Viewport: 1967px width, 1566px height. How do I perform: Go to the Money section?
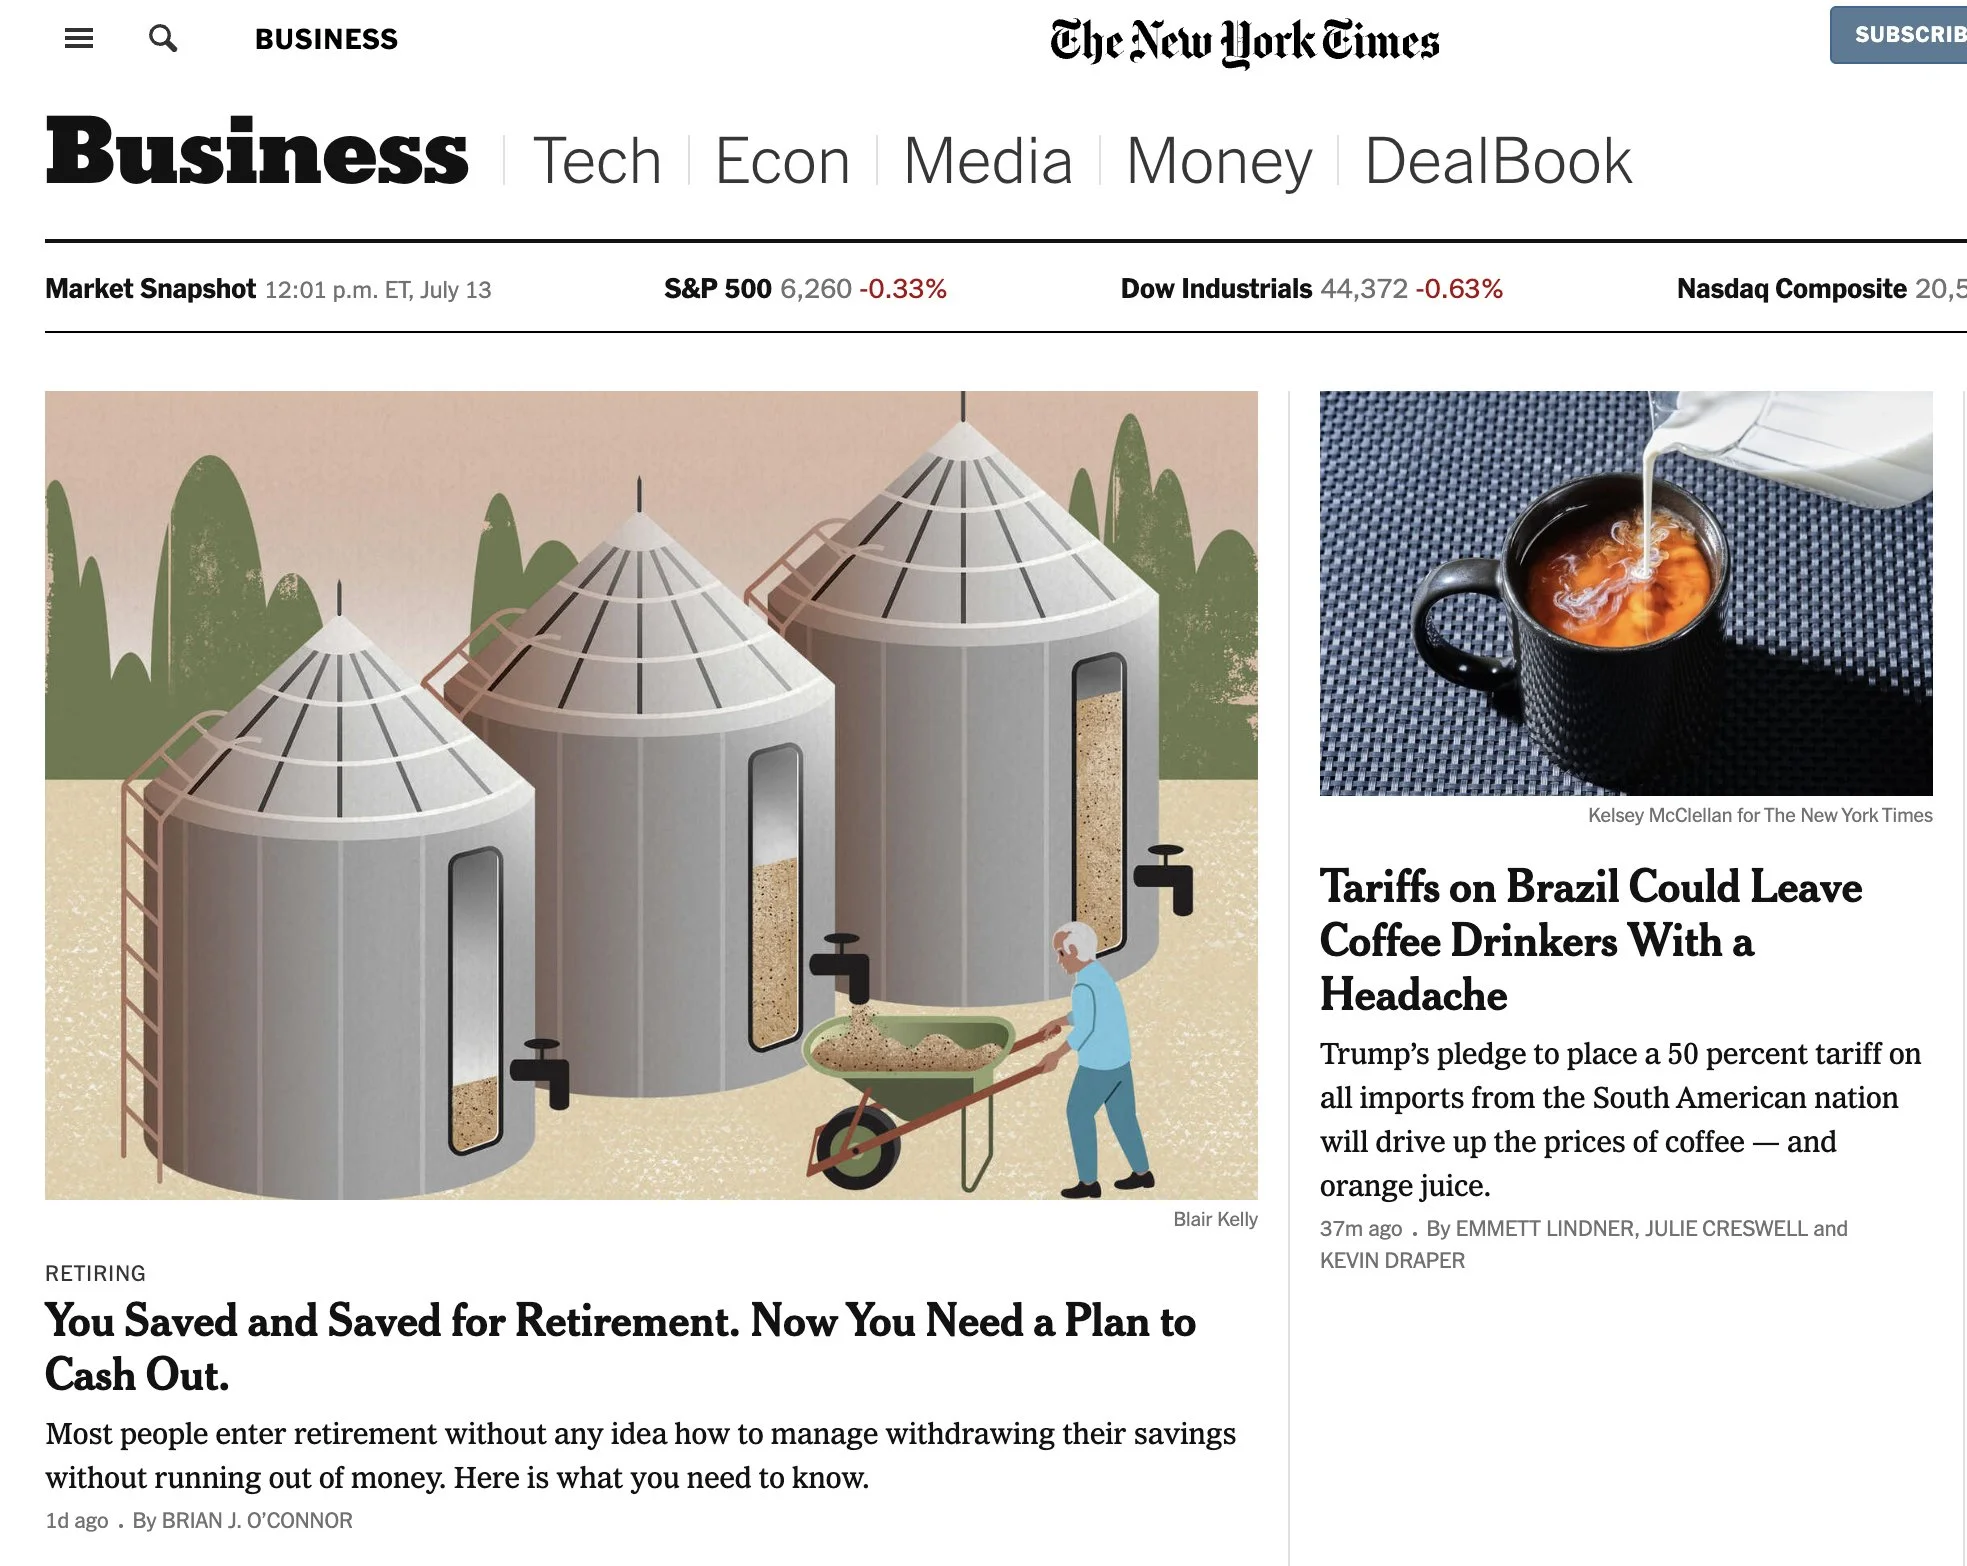click(1219, 163)
